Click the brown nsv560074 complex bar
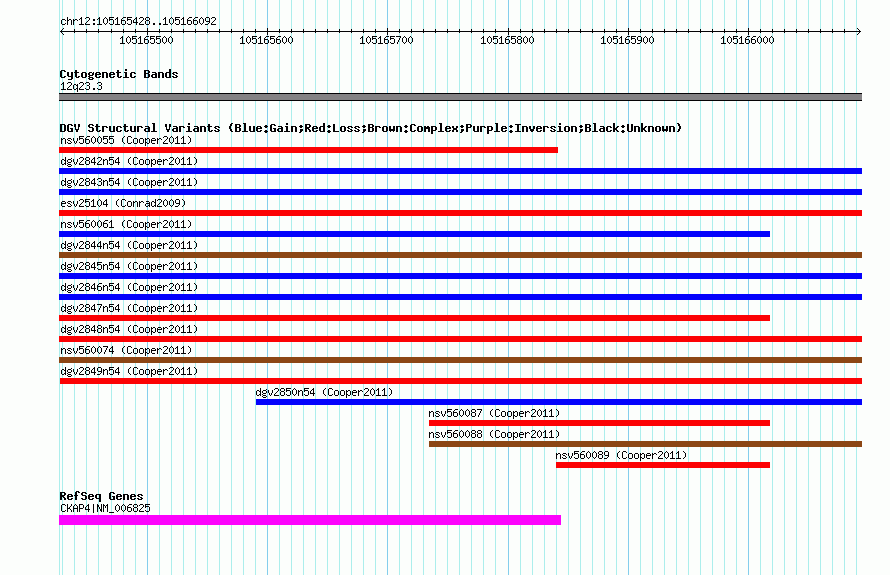The image size is (890, 575). [x=460, y=360]
